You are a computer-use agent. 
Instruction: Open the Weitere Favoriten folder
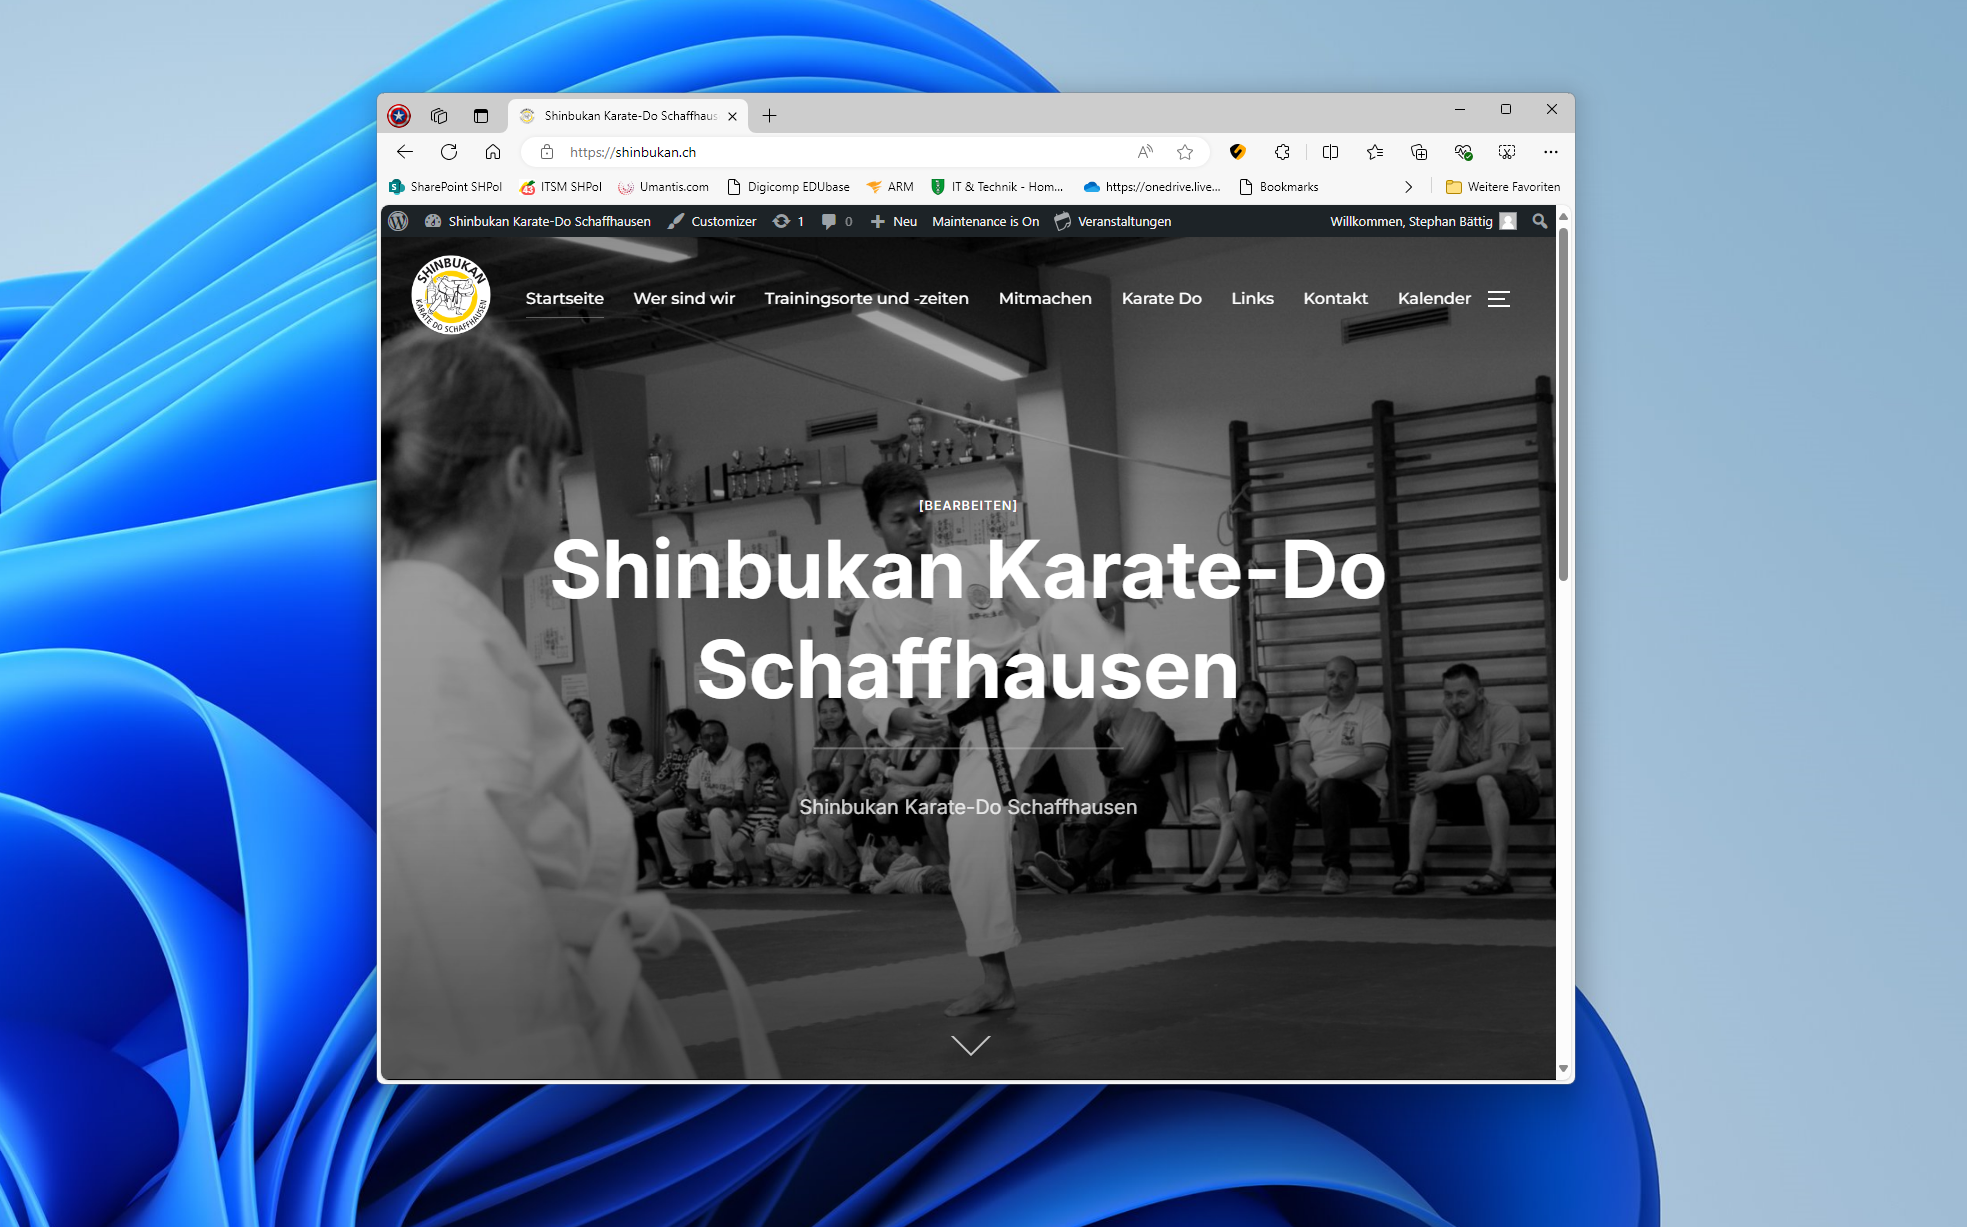click(x=1503, y=187)
